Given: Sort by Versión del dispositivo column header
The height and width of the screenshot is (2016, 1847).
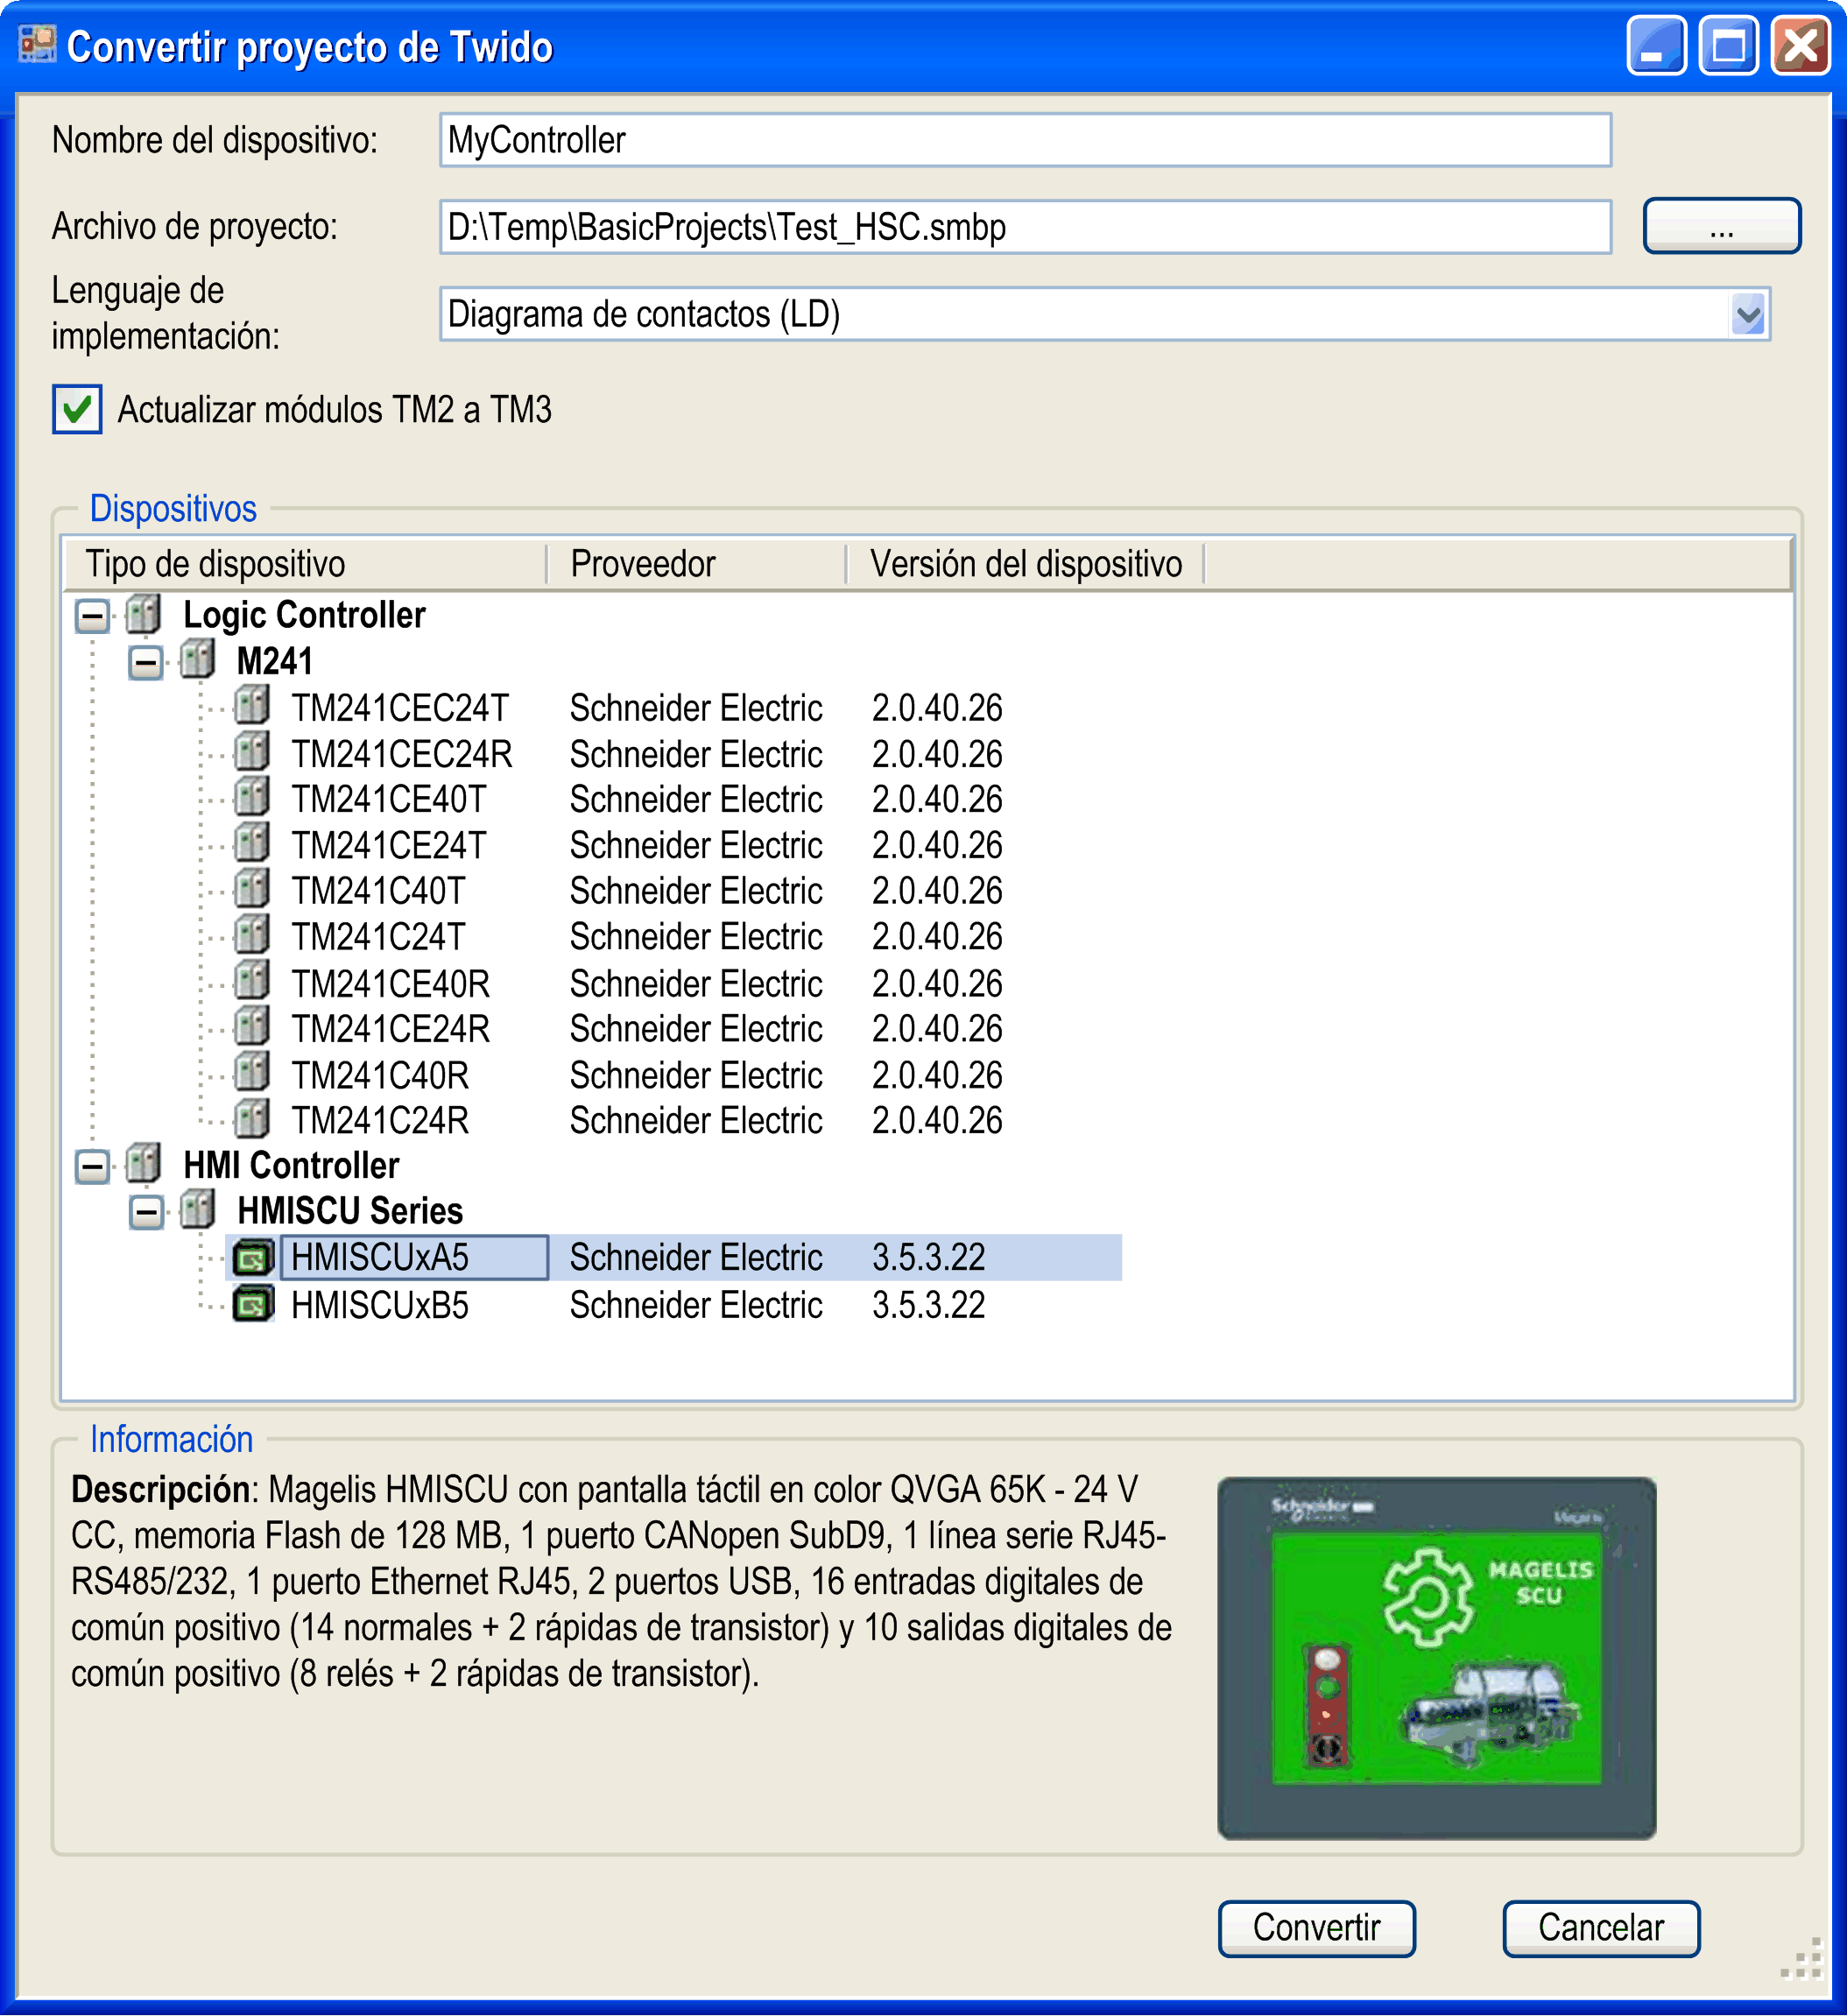Looking at the screenshot, I should tap(1026, 564).
